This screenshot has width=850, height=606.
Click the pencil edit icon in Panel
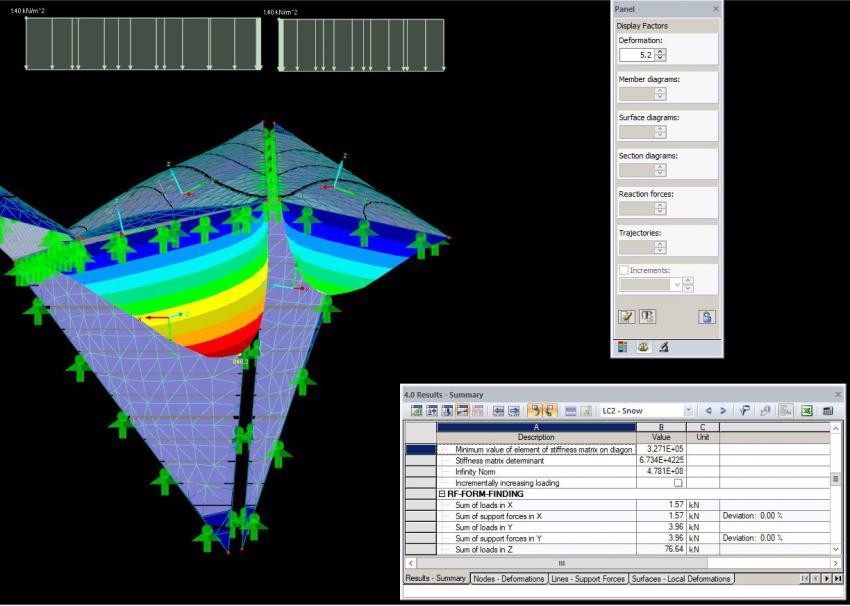click(x=626, y=317)
